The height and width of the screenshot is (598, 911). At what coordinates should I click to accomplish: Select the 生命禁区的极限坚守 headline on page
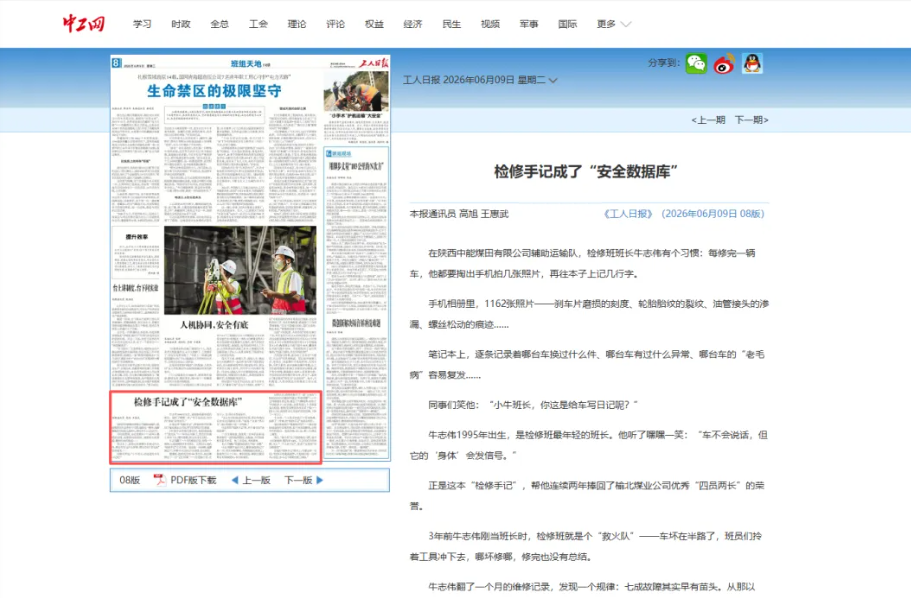tap(214, 91)
